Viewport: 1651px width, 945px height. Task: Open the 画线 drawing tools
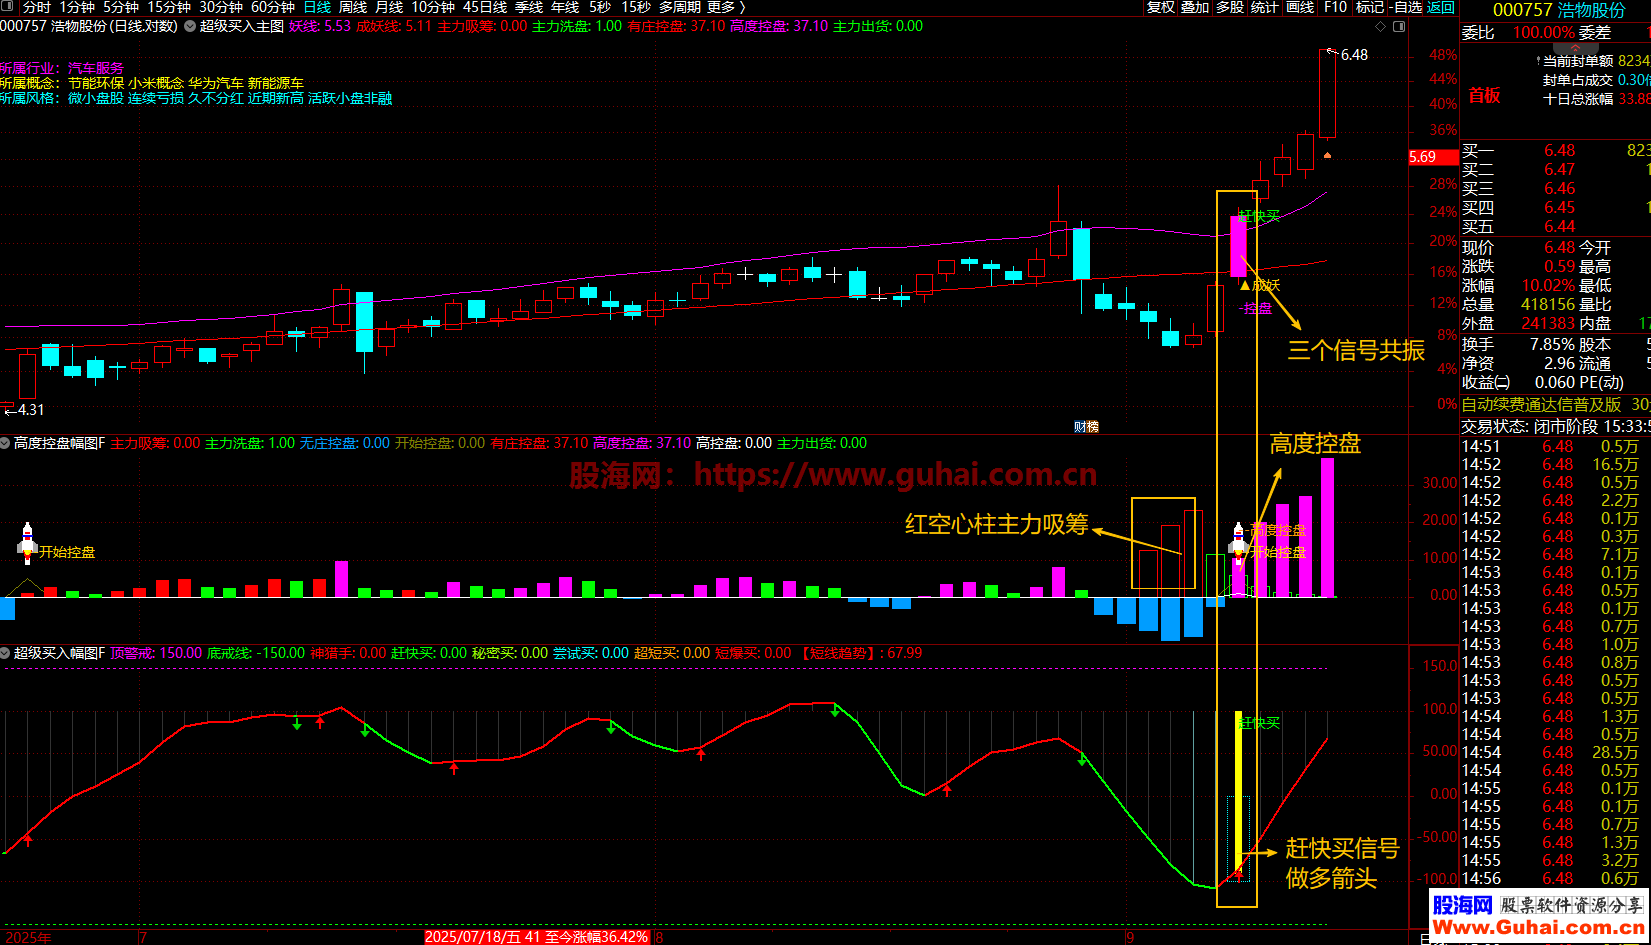1300,7
